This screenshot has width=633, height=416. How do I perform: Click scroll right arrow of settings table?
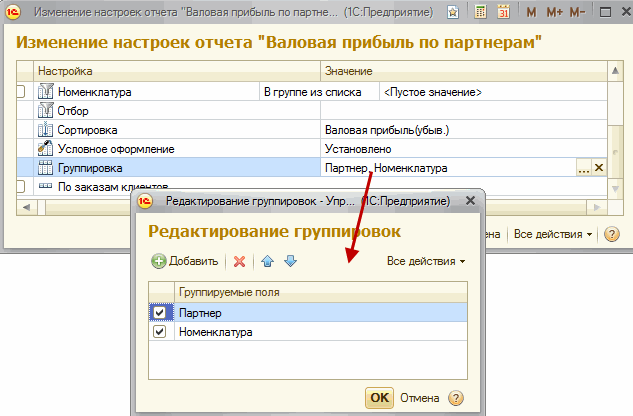point(597,208)
